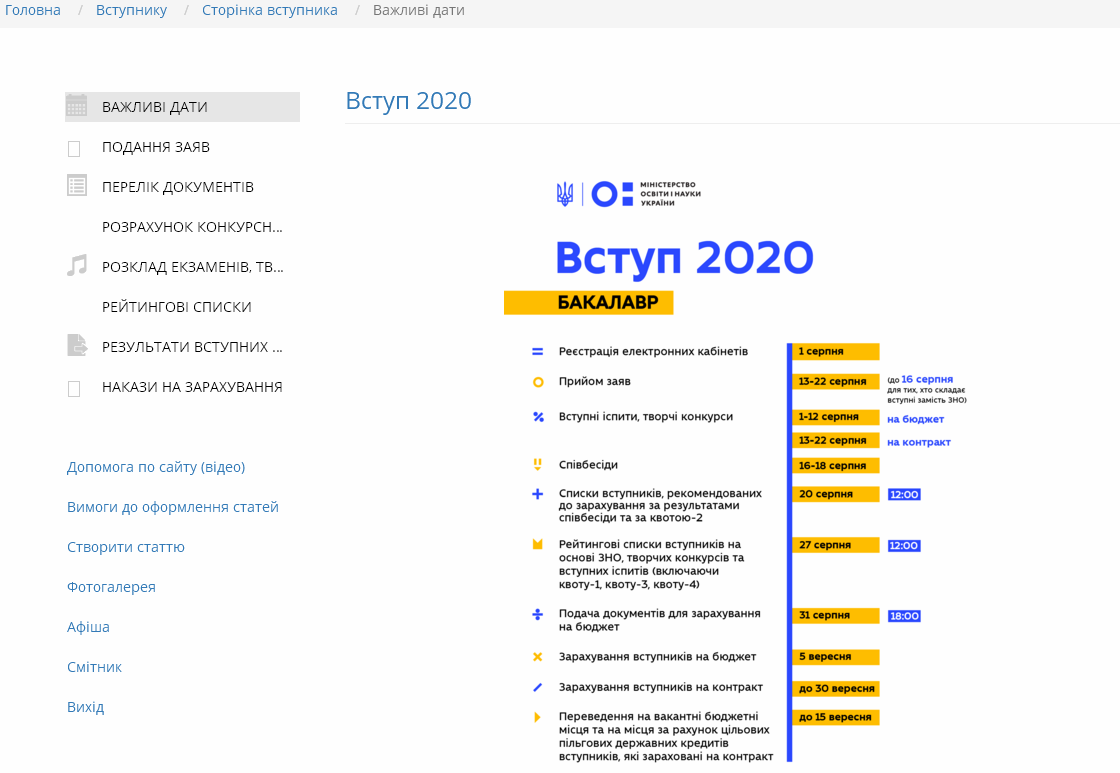Click the Вступ 2020 page heading

(x=408, y=100)
